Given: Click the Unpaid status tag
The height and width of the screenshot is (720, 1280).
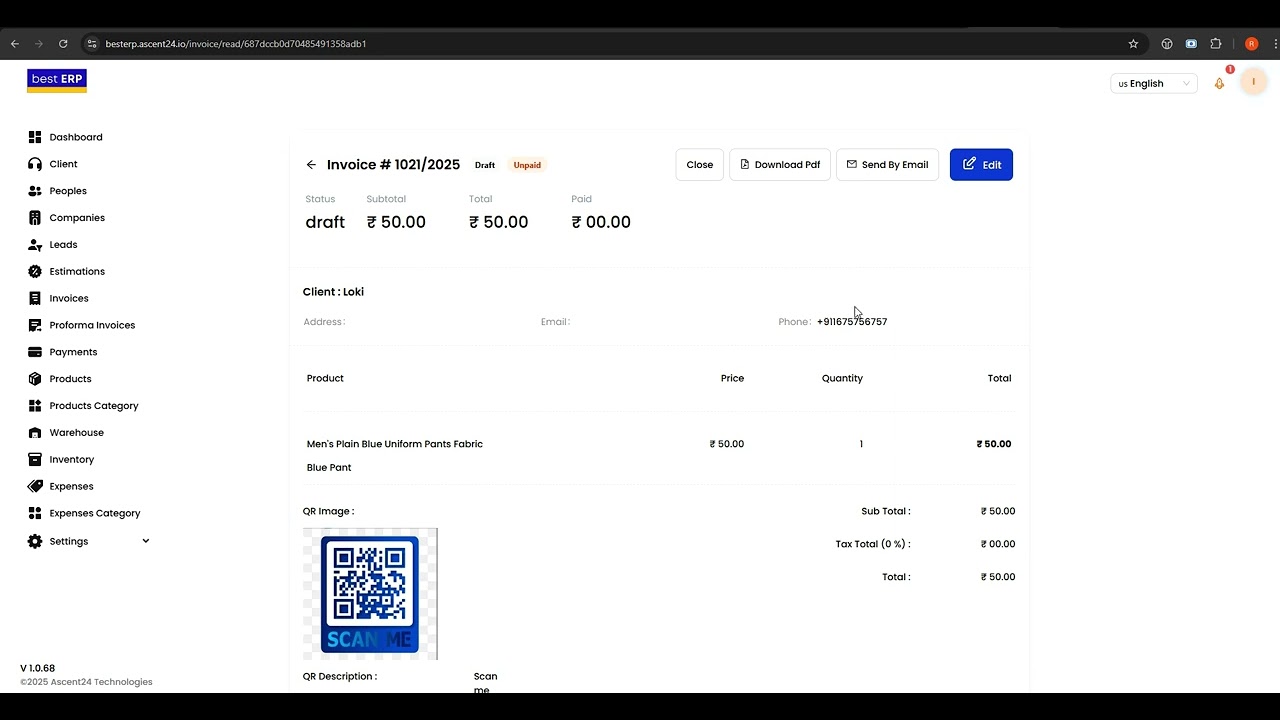Looking at the screenshot, I should [527, 165].
